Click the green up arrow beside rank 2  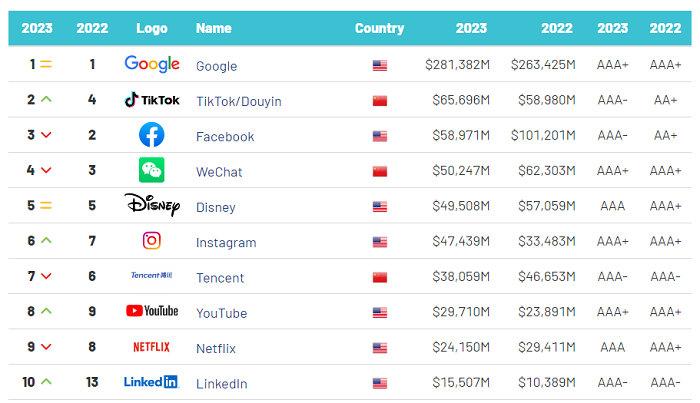[46, 100]
